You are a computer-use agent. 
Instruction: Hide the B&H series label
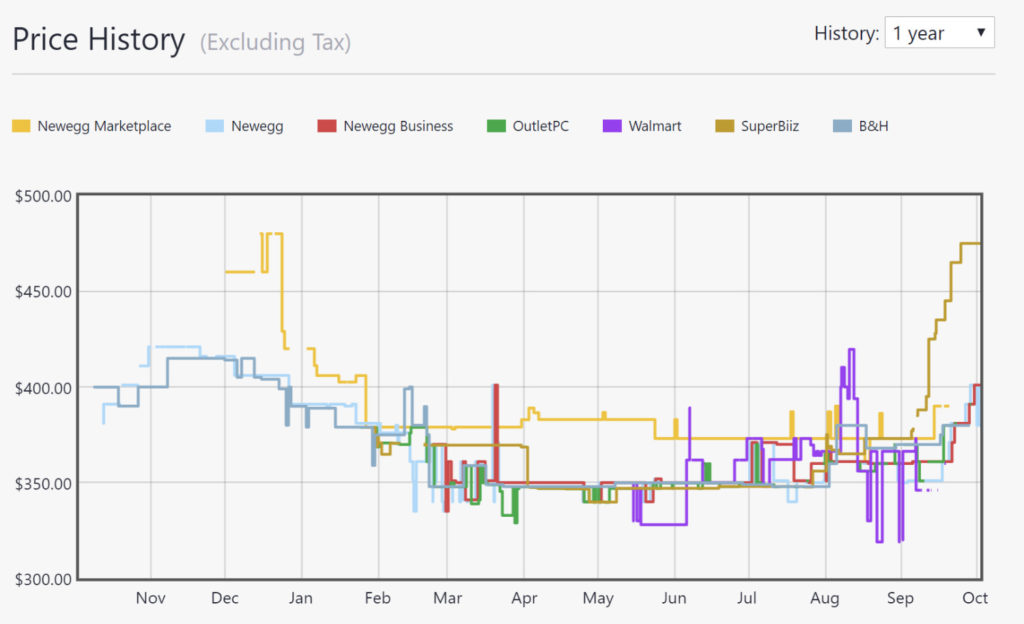tap(874, 126)
